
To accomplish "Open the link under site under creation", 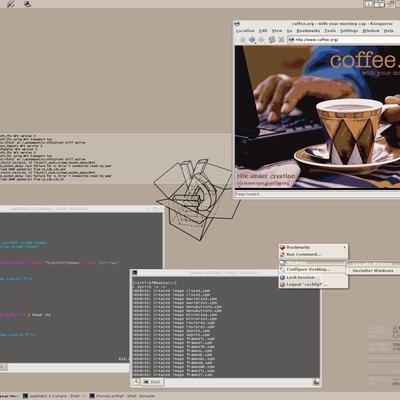I will pyautogui.click(x=263, y=183).
